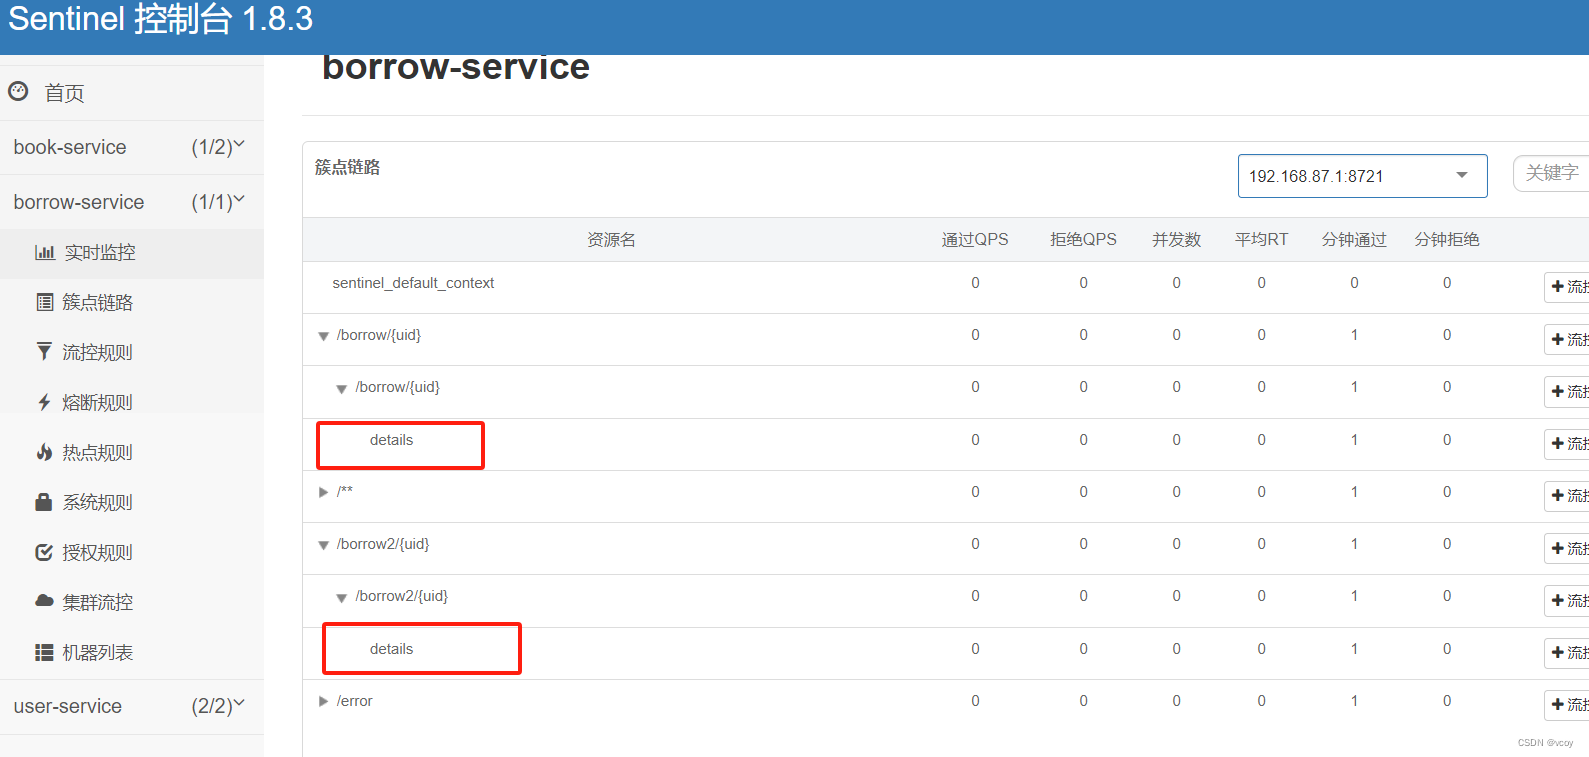Select details resource under /borrow/{uid}
This screenshot has height=757, width=1589.
391,440
